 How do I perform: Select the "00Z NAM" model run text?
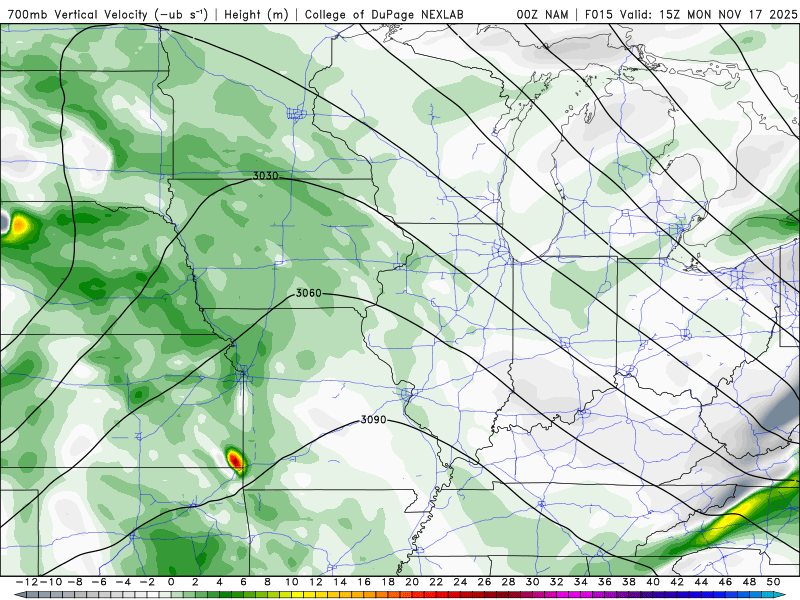click(x=542, y=14)
